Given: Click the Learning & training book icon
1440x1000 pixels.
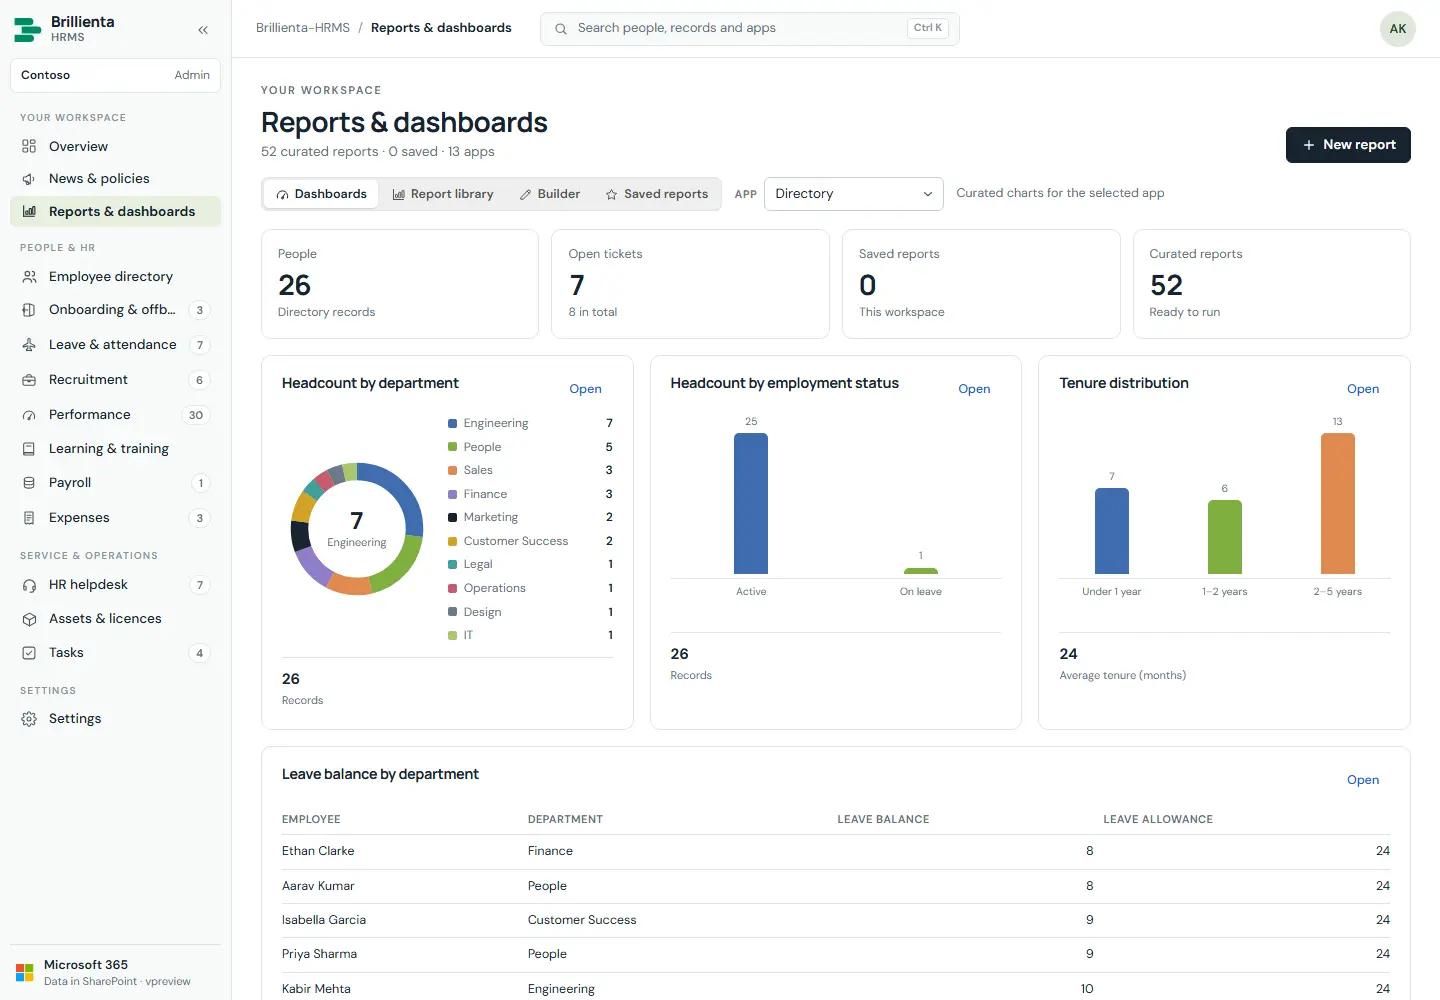Looking at the screenshot, I should point(29,449).
